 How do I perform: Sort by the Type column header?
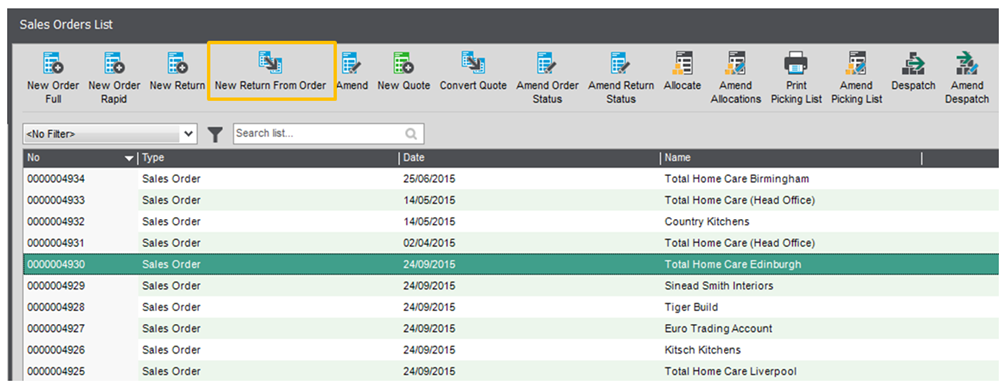pos(268,158)
